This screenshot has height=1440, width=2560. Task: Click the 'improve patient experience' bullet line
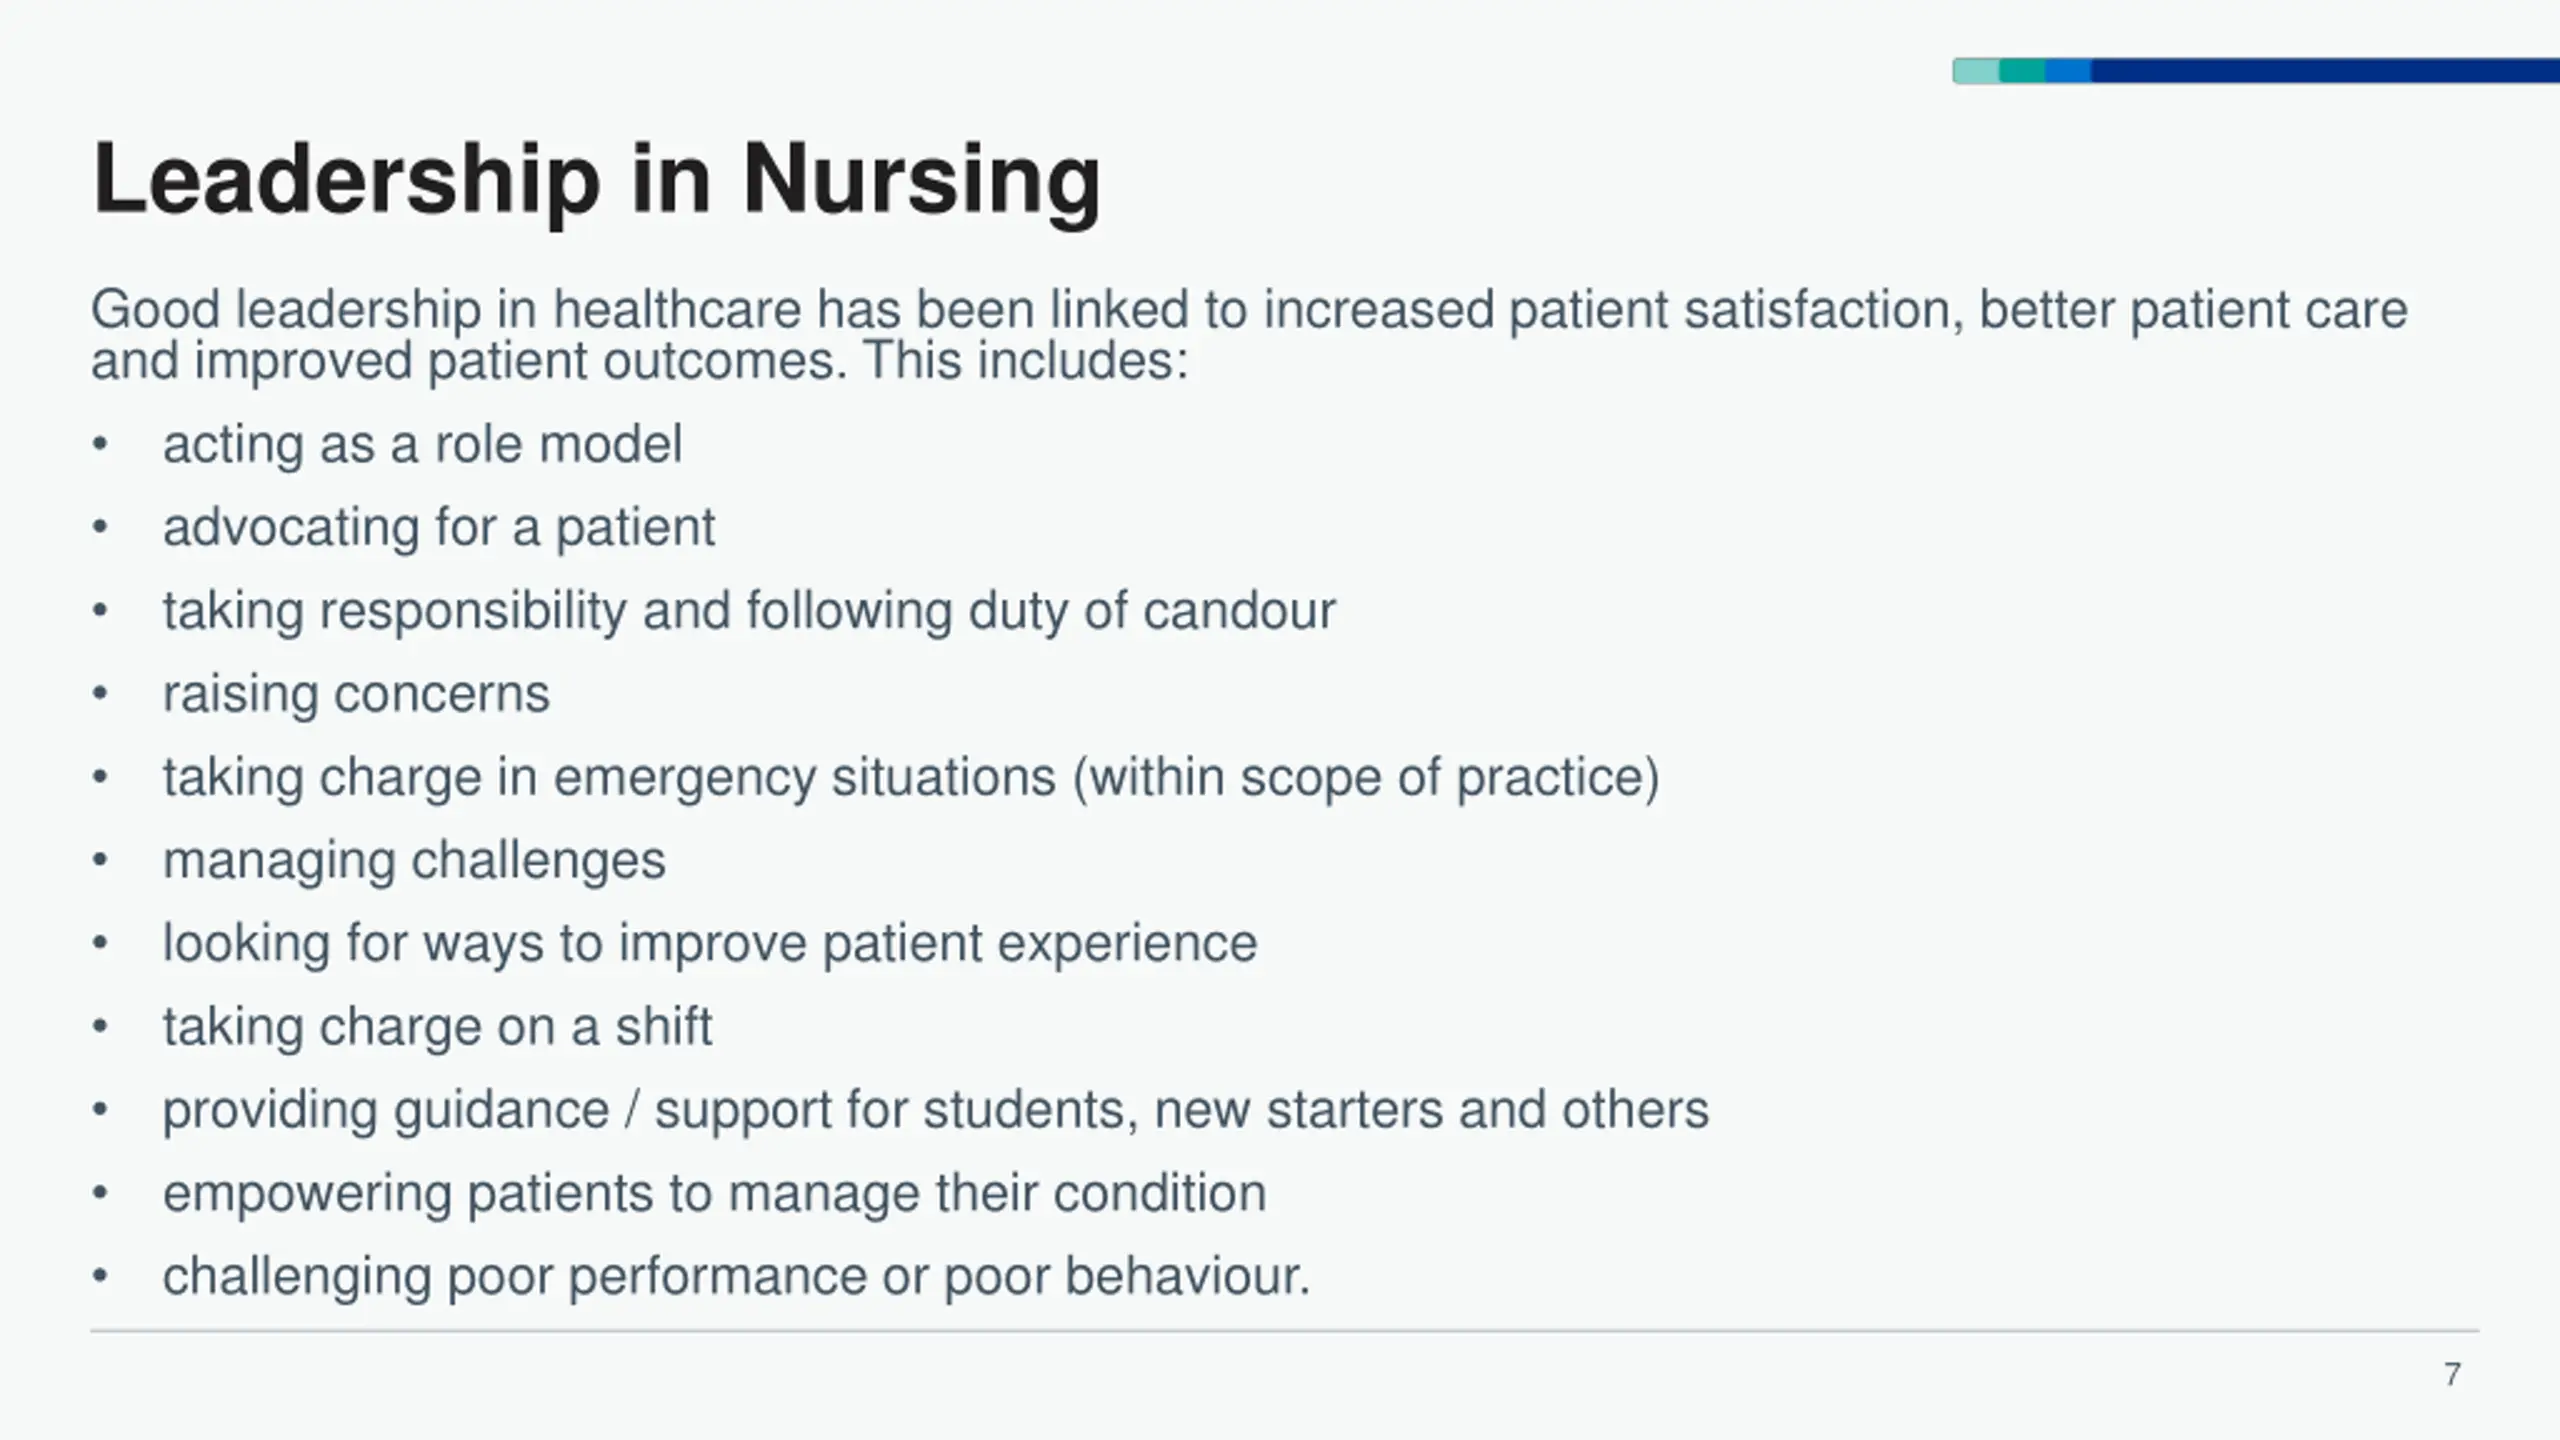pyautogui.click(x=710, y=943)
